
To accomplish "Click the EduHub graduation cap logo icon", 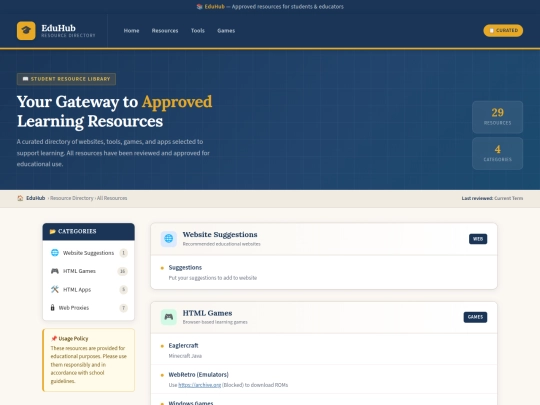I will [x=26, y=31].
